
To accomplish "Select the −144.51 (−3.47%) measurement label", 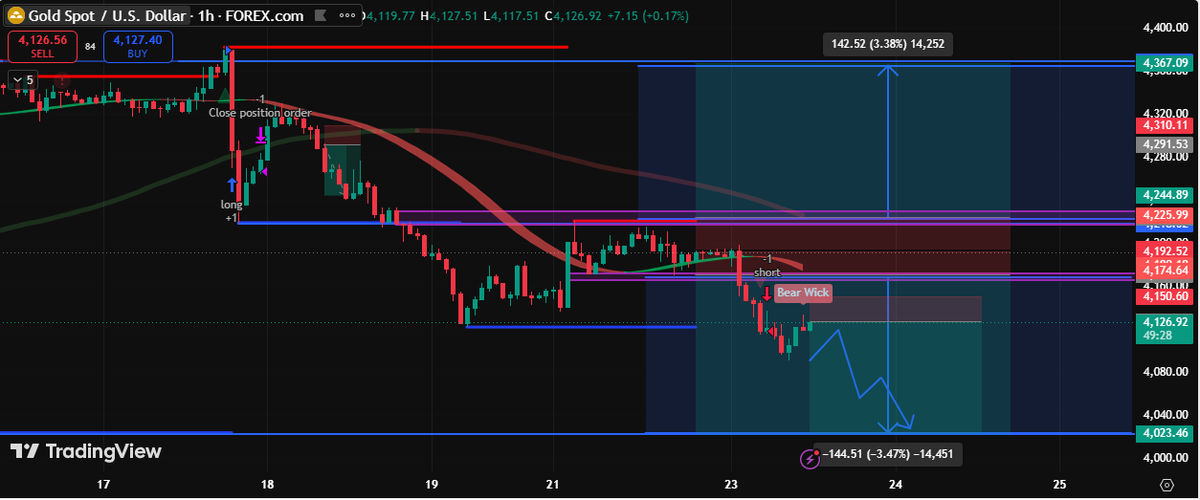I will pyautogui.click(x=889, y=453).
